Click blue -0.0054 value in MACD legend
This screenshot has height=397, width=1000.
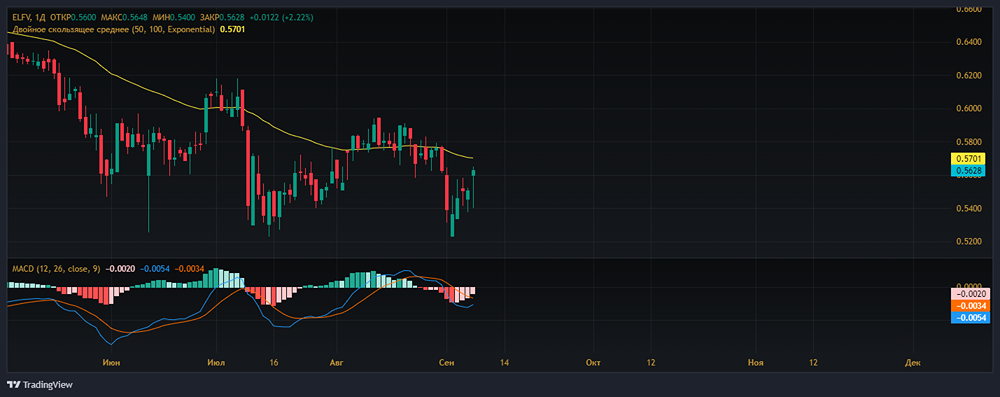[x=154, y=269]
